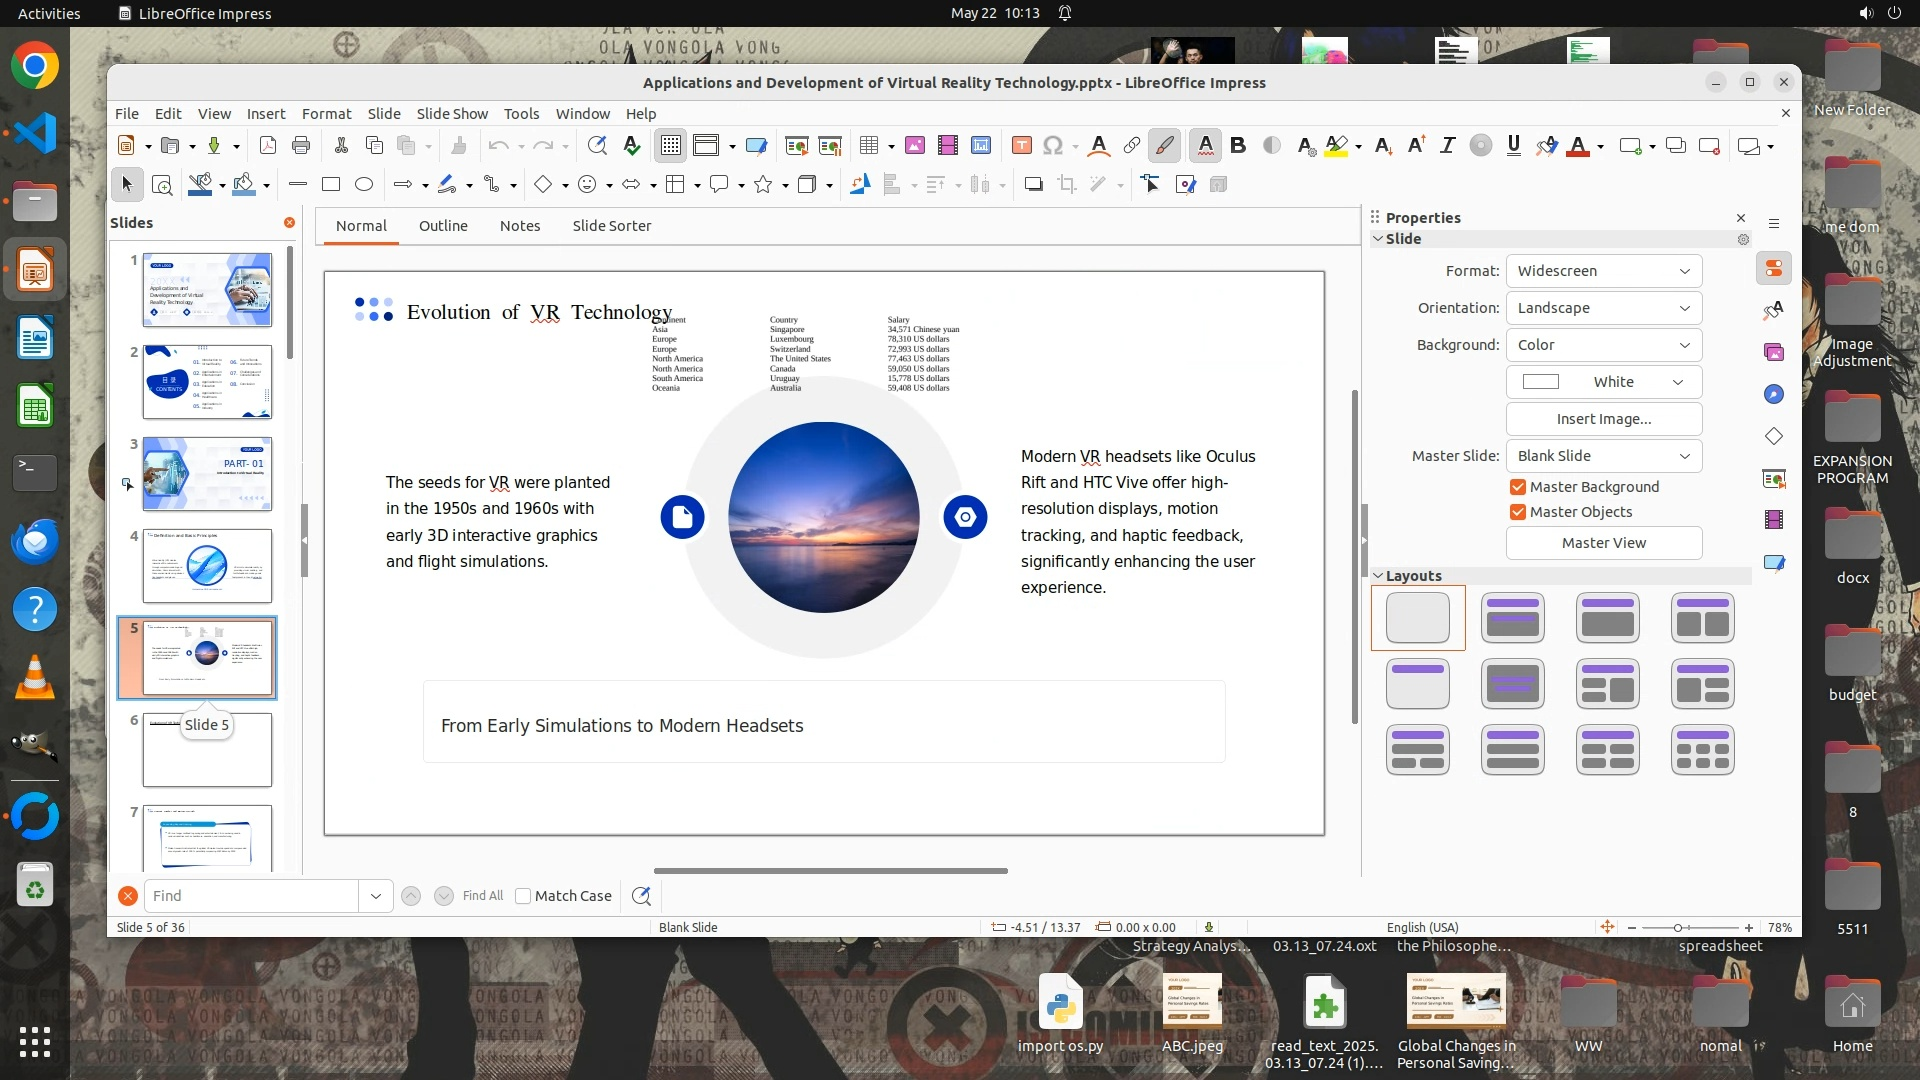
Task: Open the Master Slide dropdown
Action: (x=1603, y=456)
